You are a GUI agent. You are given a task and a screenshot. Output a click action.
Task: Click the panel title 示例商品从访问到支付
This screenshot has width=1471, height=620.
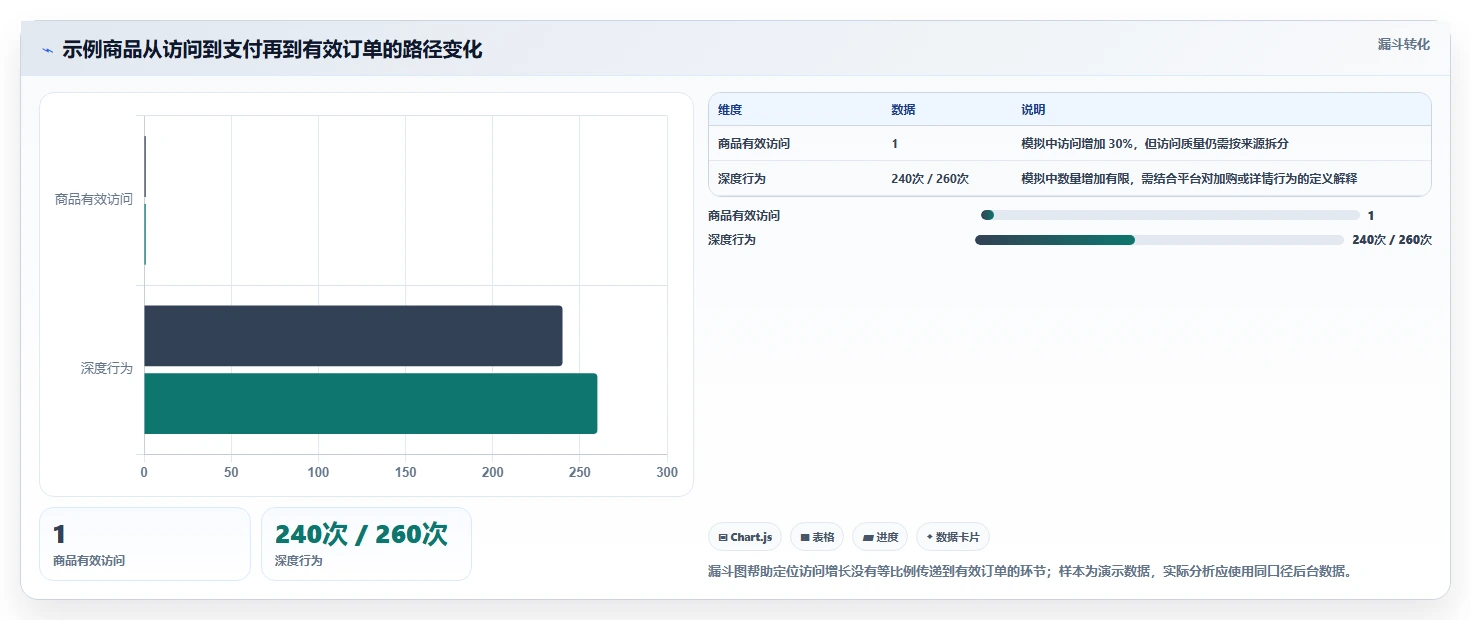(272, 50)
